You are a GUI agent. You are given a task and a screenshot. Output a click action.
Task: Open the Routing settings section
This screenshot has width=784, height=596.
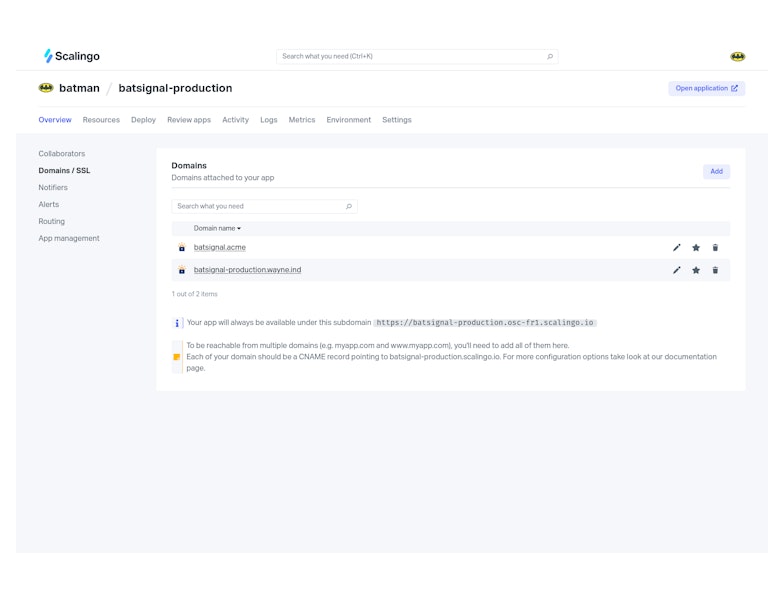pos(51,221)
